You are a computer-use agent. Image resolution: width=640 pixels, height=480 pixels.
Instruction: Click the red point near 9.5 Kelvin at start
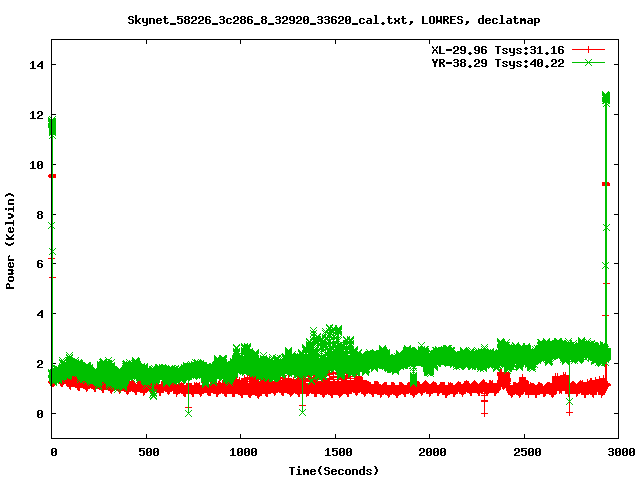click(52, 176)
